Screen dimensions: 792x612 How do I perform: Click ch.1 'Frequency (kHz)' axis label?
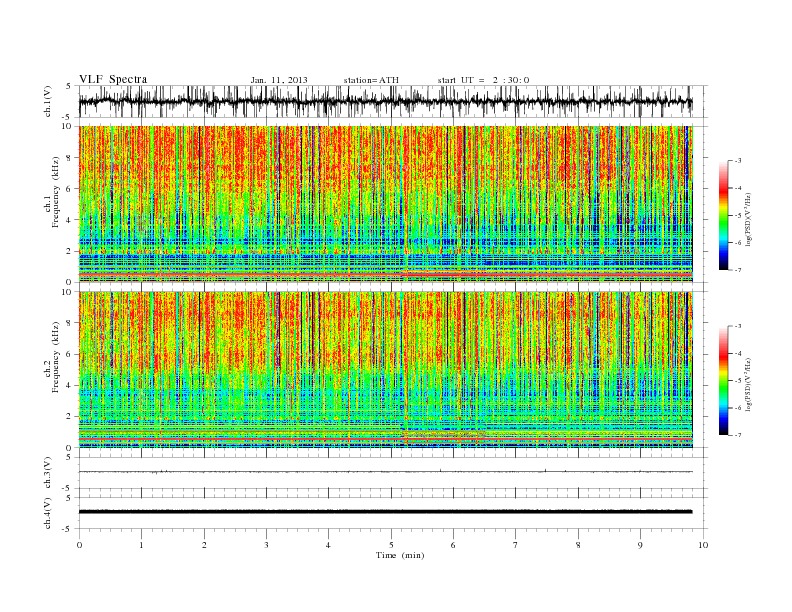coord(56,192)
